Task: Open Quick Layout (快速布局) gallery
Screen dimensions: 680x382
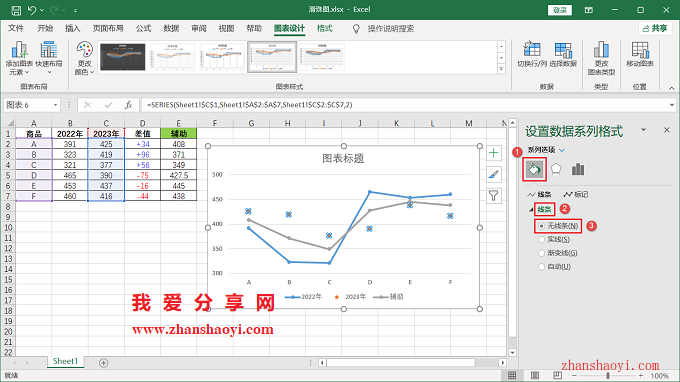Action: [x=49, y=58]
